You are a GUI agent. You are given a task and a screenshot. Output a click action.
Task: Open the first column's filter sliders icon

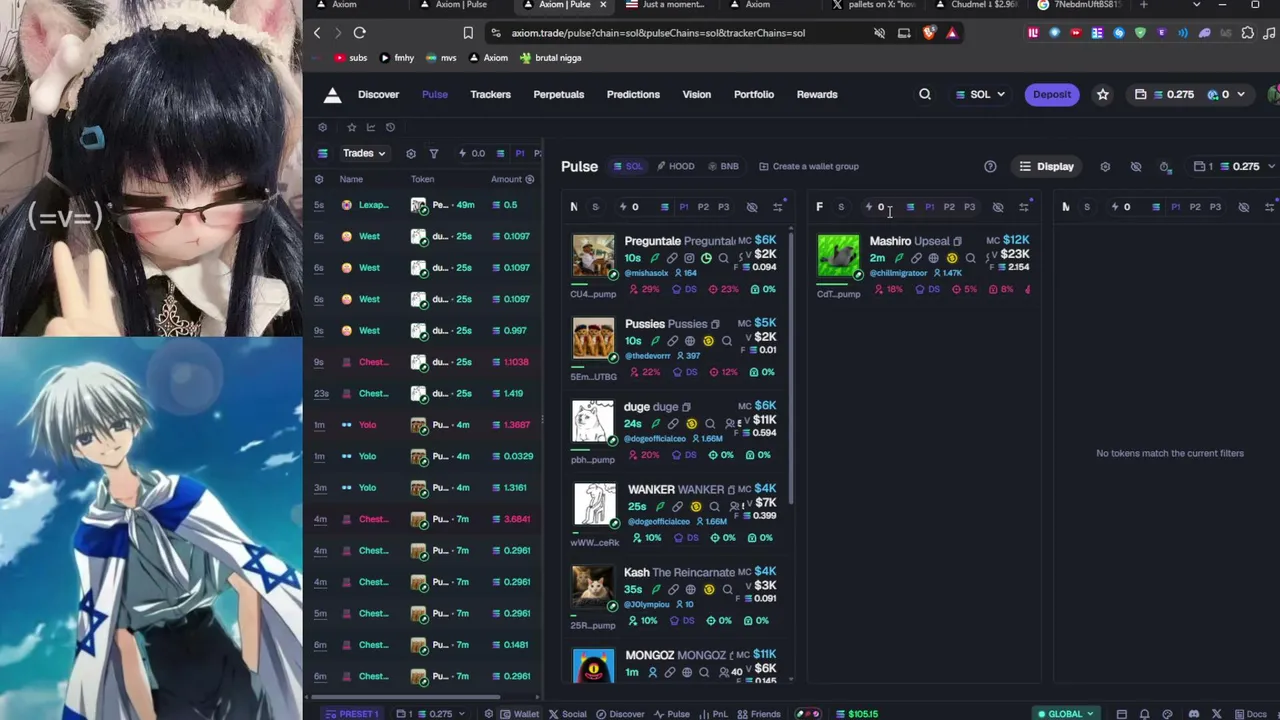[778, 207]
